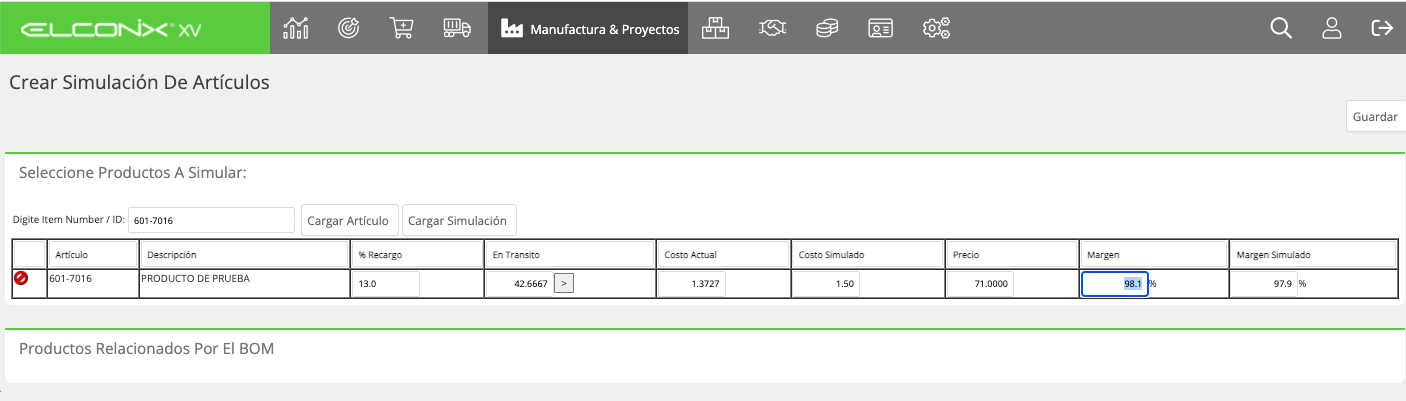Click the Margen column header

[1153, 254]
